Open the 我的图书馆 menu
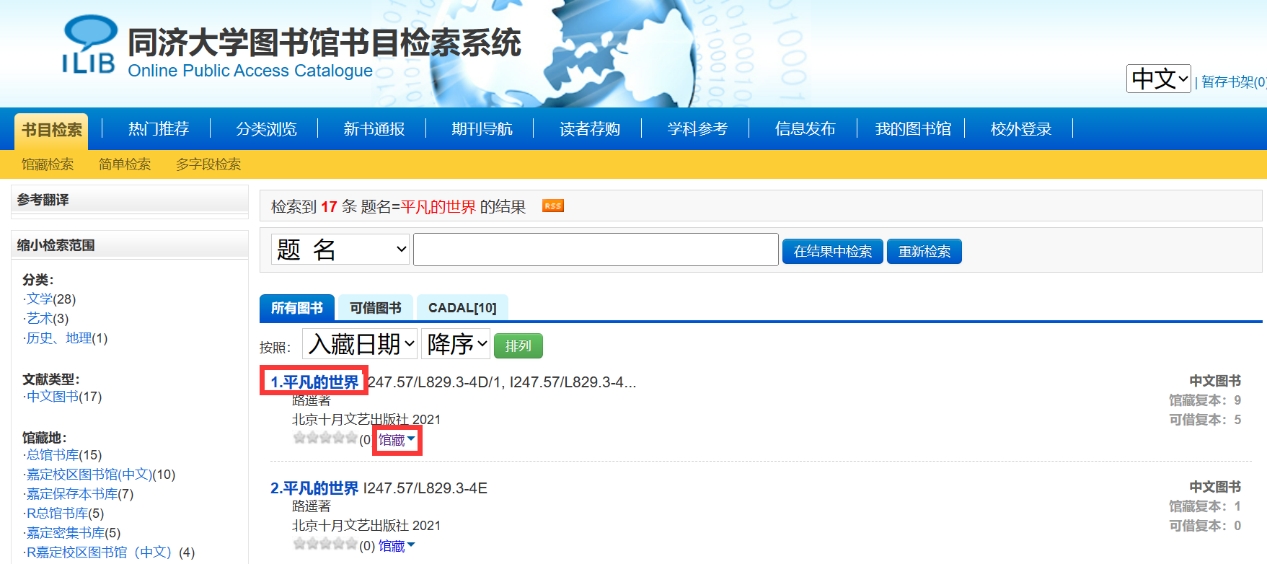This screenshot has height=564, width=1267. pos(913,129)
